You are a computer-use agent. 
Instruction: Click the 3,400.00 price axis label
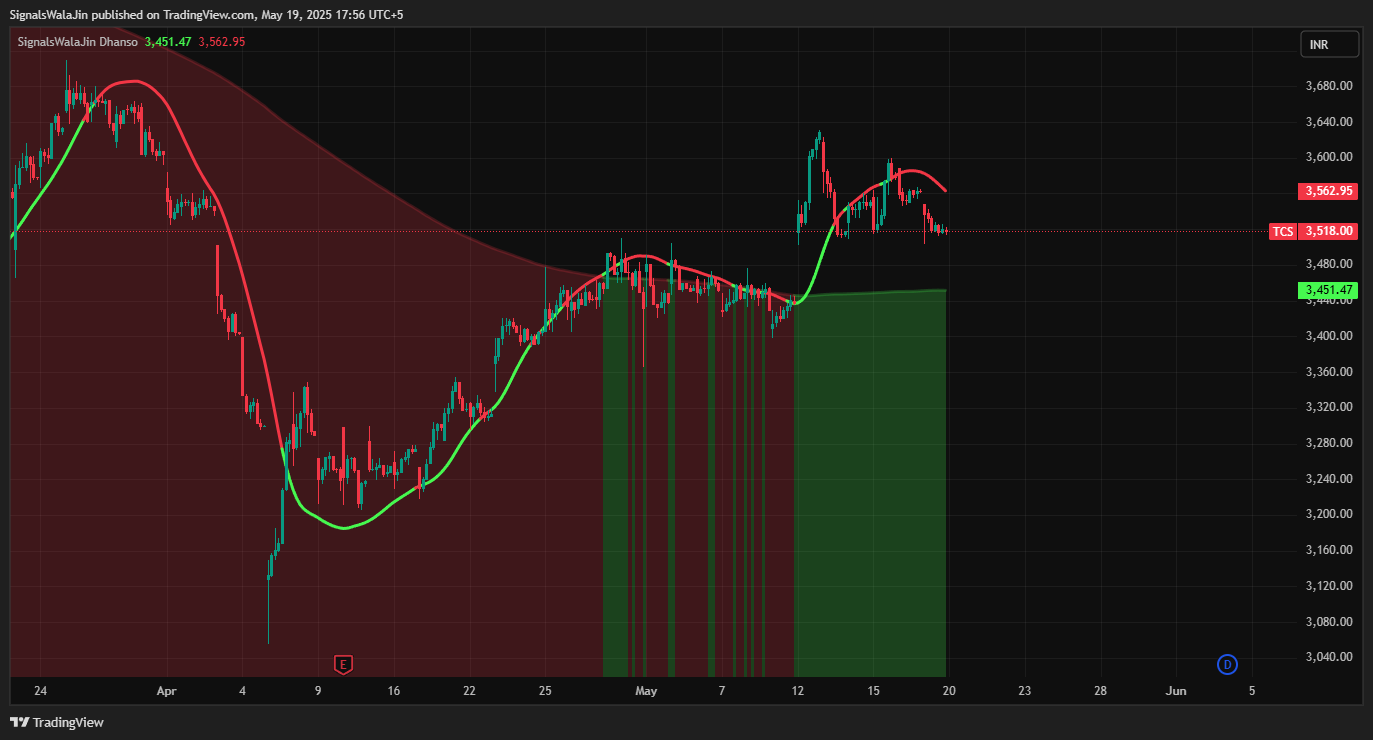1329,336
